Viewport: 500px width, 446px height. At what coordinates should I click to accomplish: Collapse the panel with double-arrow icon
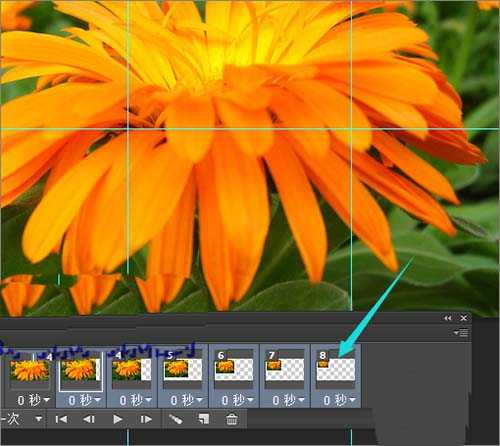coord(448,318)
